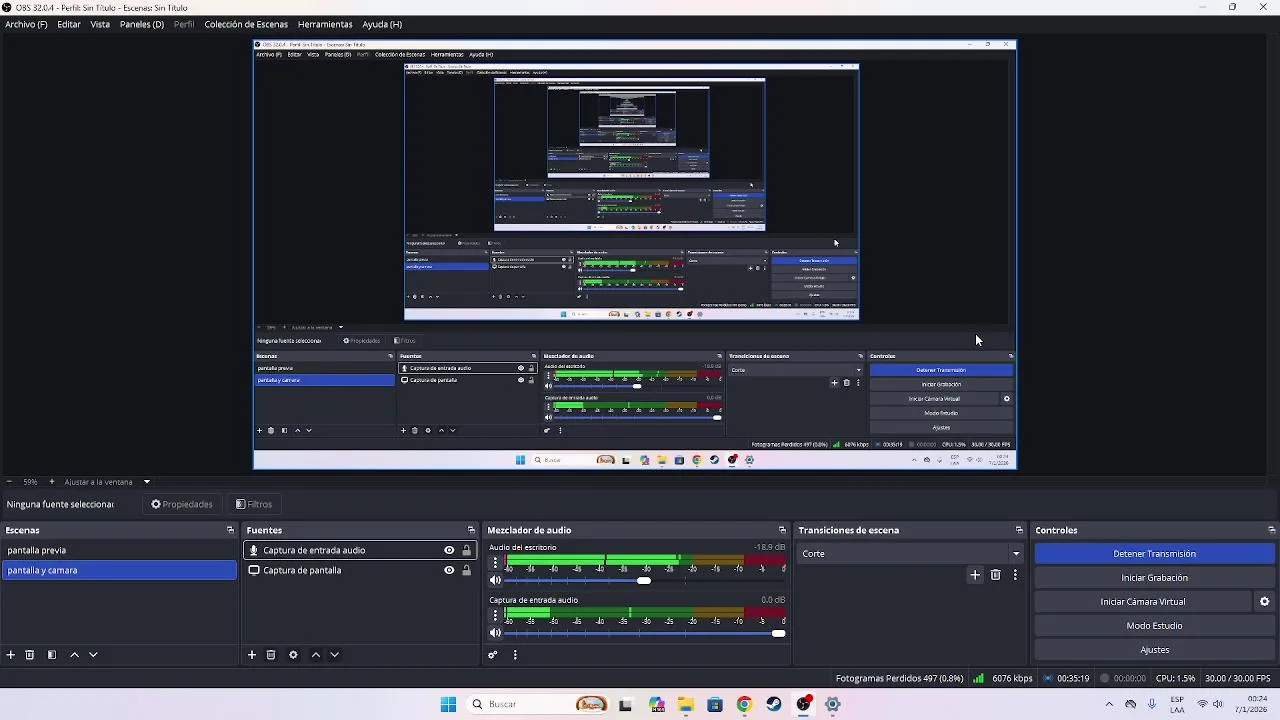This screenshot has width=1280, height=720.
Task: Zoom in preview with plus icon
Action: coord(52,482)
